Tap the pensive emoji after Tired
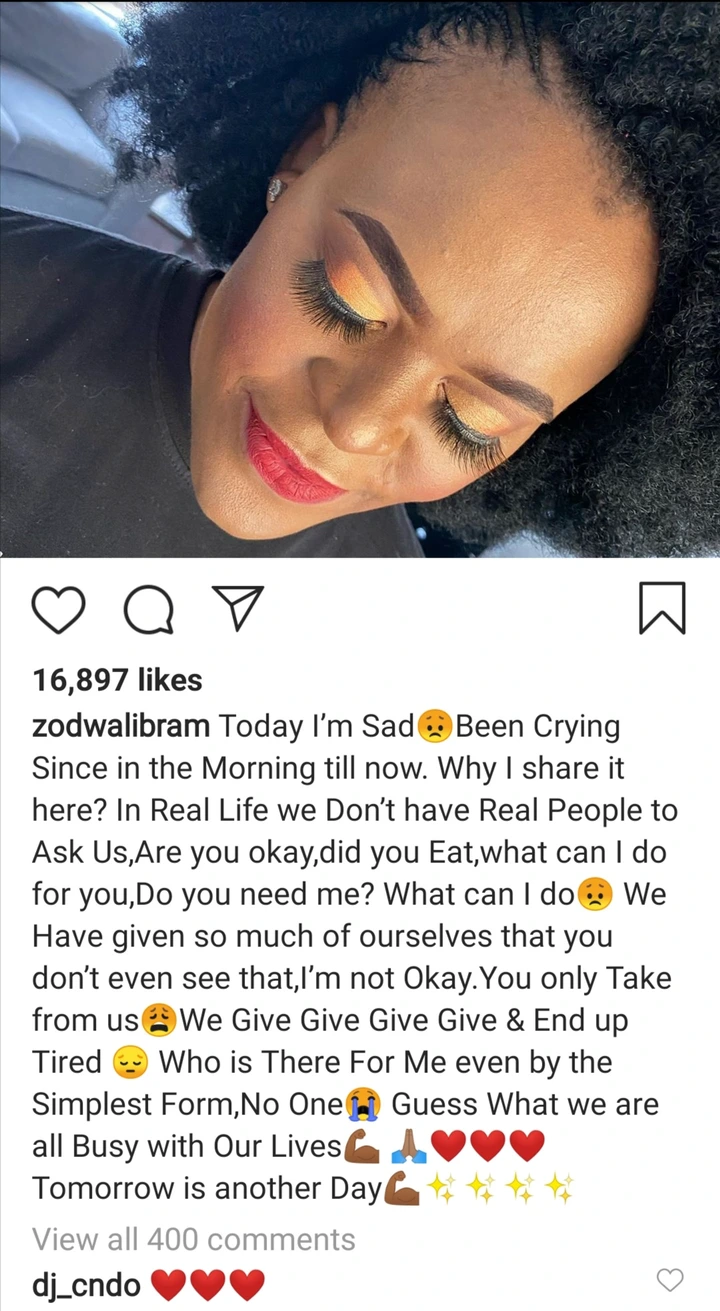This screenshot has height=1311, width=720. (x=131, y=1062)
